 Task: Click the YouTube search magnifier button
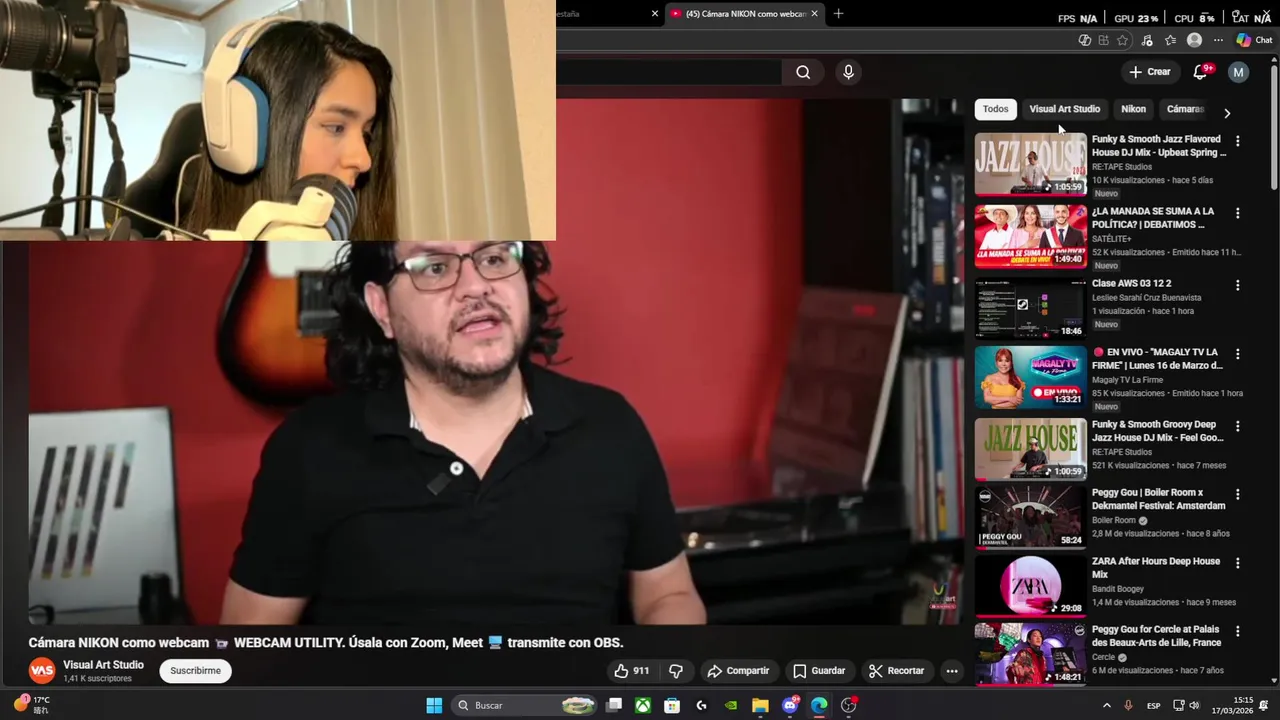(803, 72)
